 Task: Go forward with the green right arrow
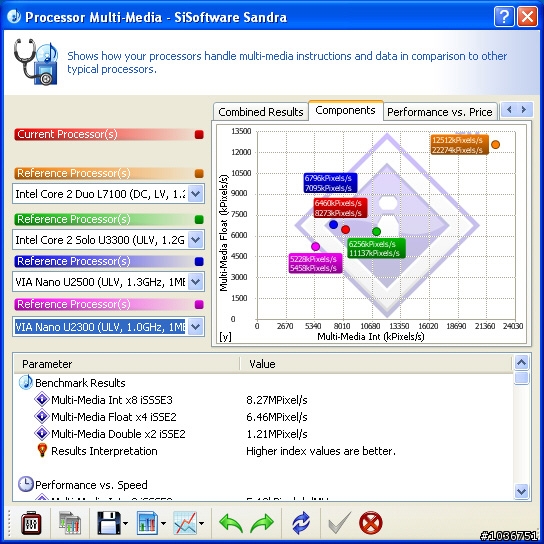(262, 523)
